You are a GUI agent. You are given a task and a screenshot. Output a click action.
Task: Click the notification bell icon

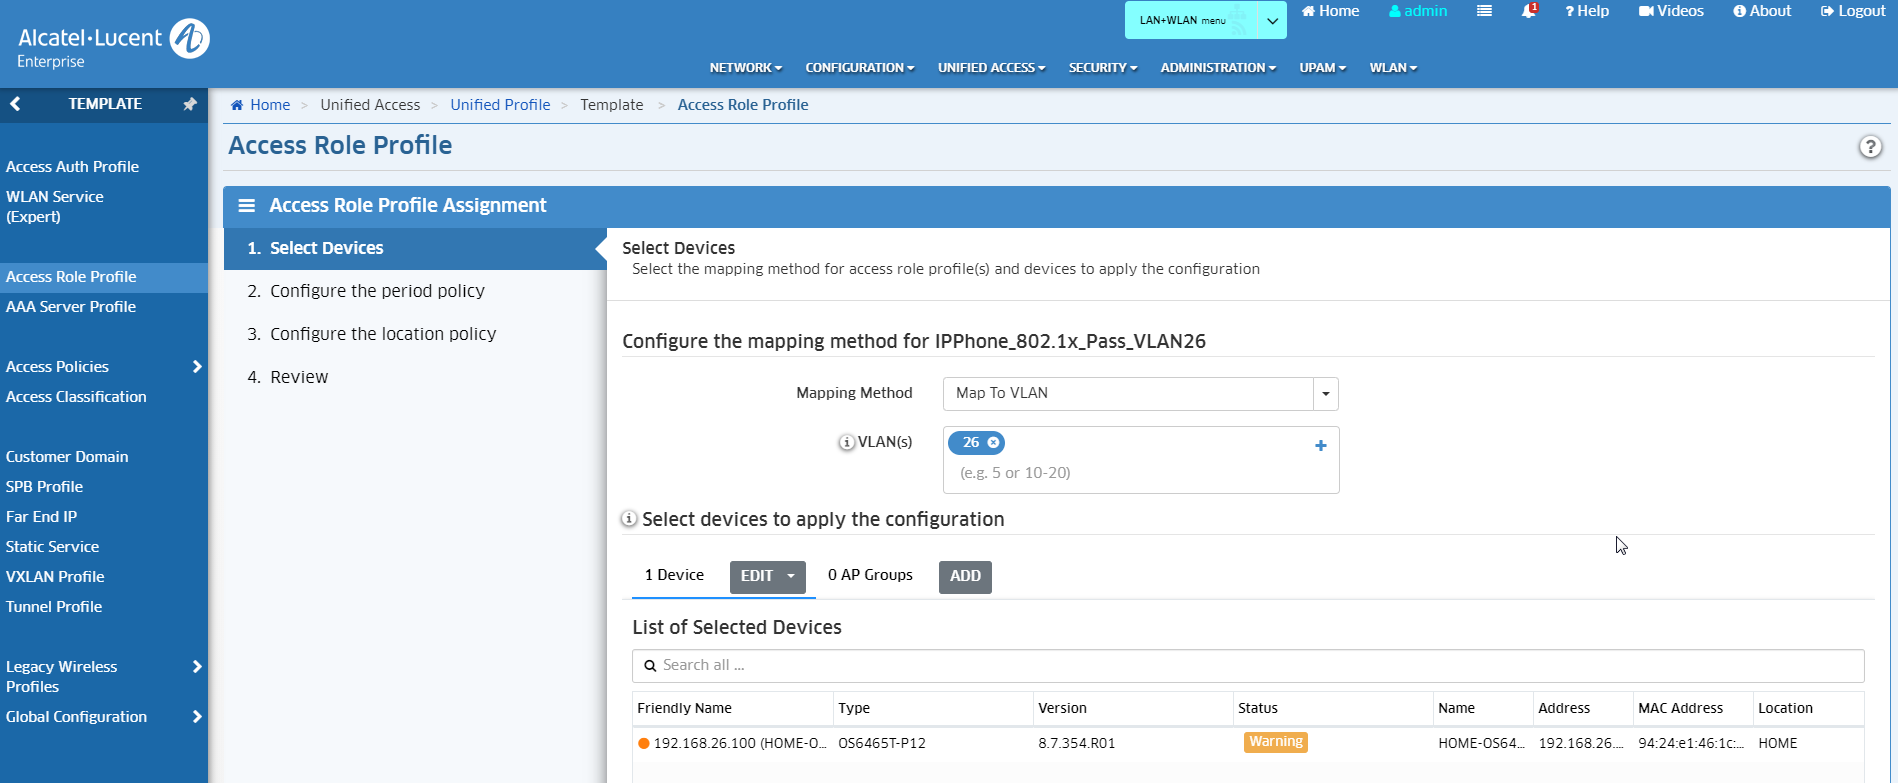[x=1528, y=11]
